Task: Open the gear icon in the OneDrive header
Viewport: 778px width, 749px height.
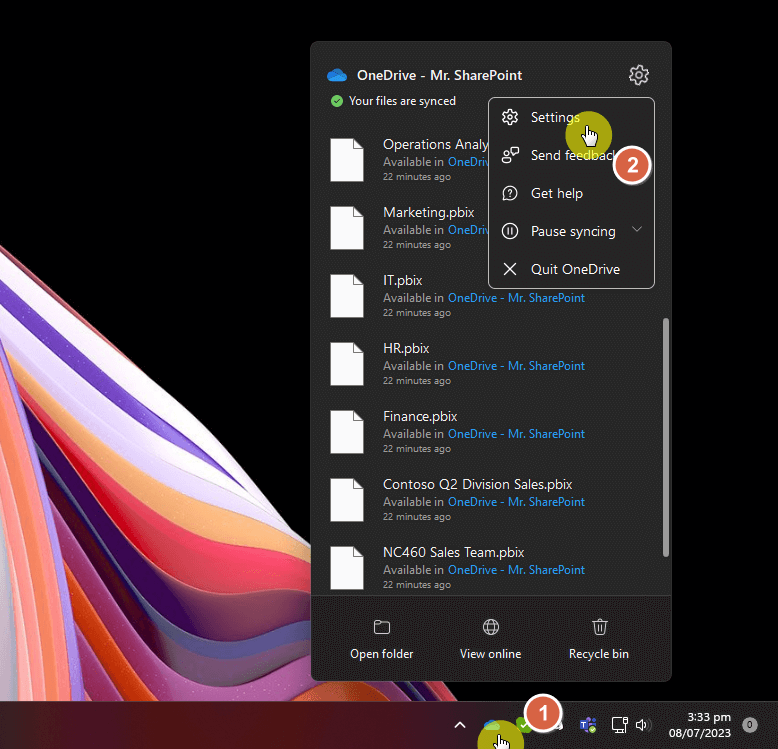Action: point(639,75)
